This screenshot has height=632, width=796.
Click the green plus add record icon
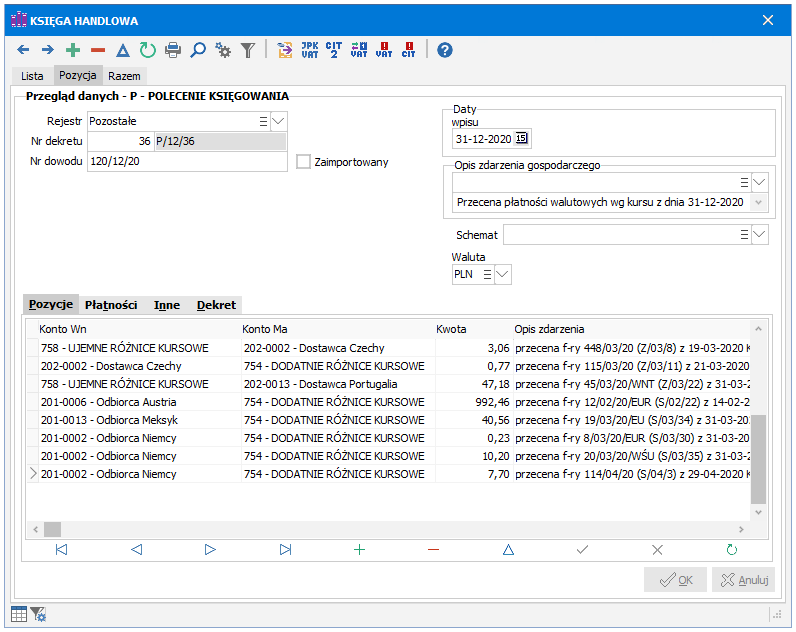72,49
